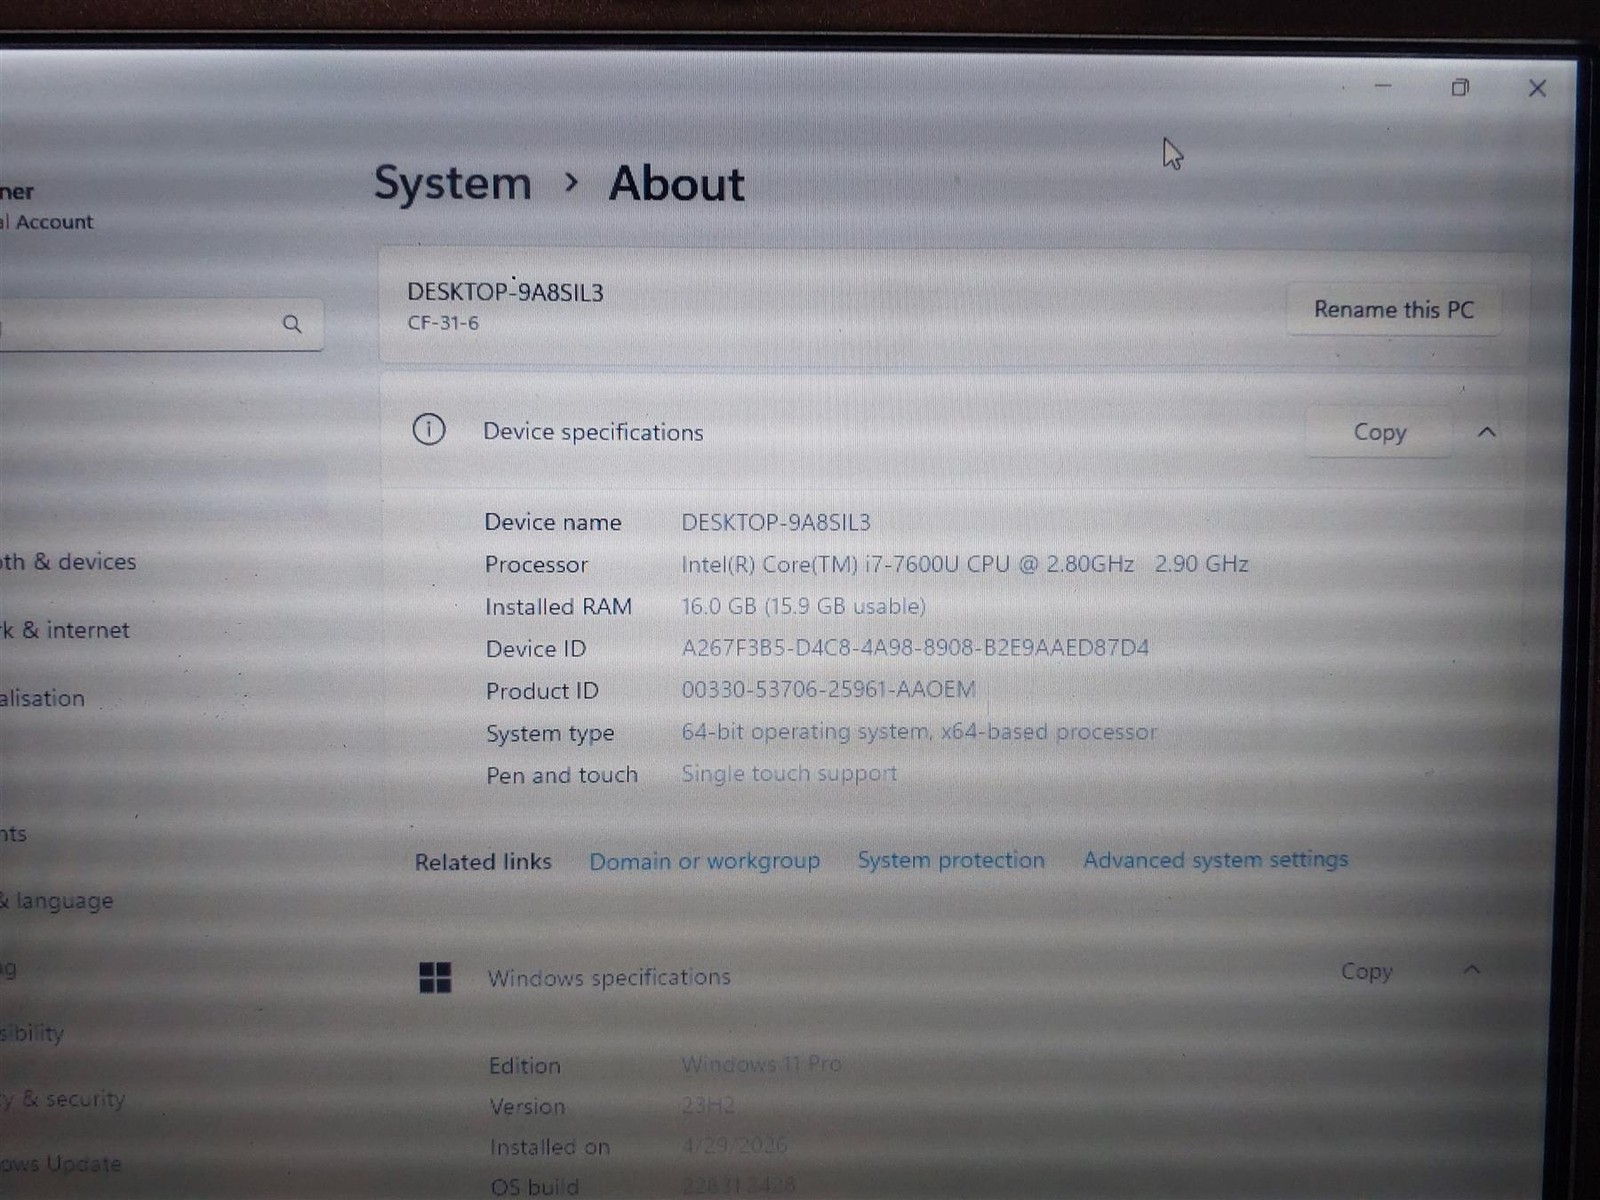1600x1200 pixels.
Task: Open System protection link
Action: (x=951, y=860)
